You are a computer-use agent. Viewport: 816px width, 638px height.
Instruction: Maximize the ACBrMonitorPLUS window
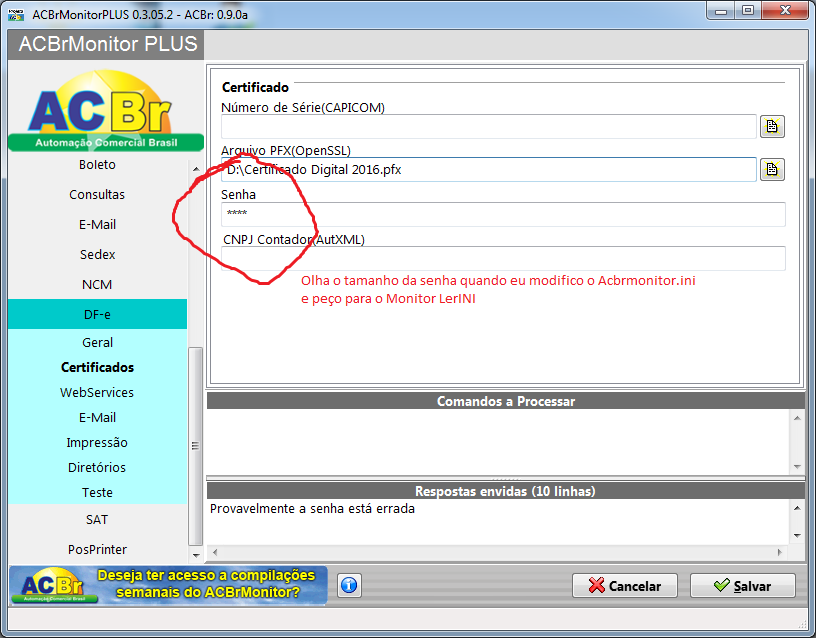[748, 11]
